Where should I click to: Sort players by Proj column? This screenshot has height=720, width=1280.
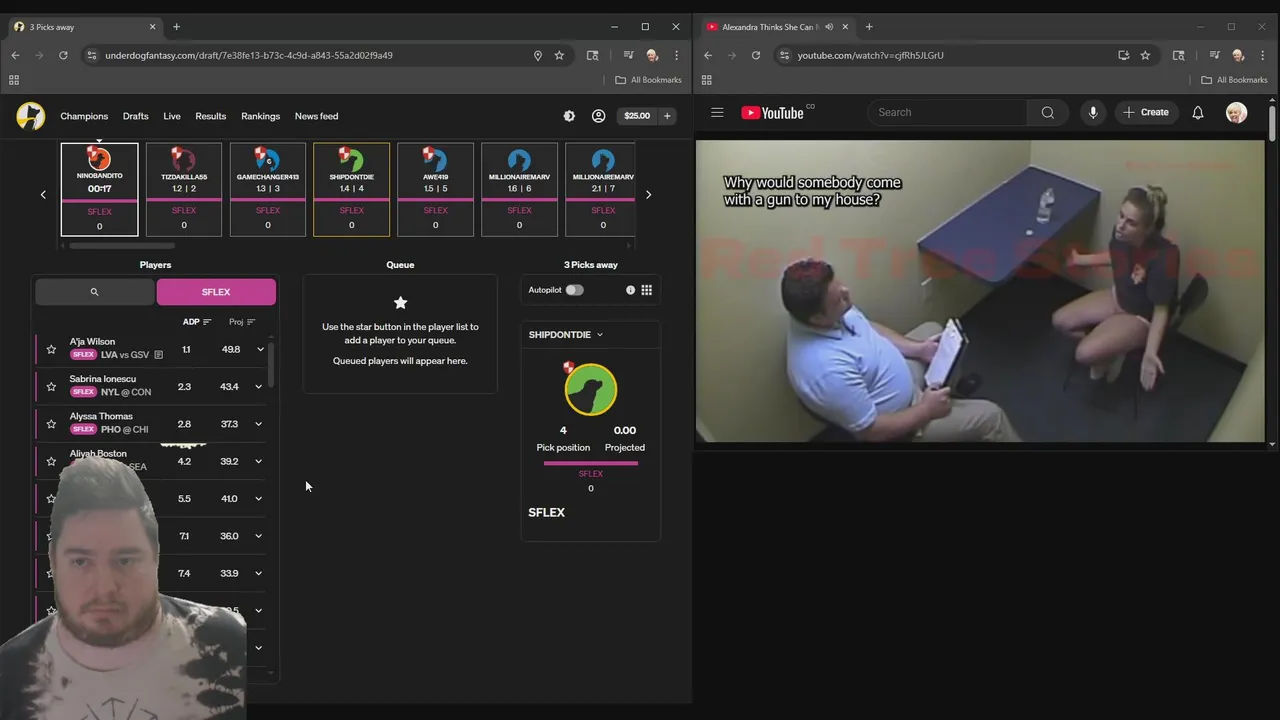[x=242, y=322]
